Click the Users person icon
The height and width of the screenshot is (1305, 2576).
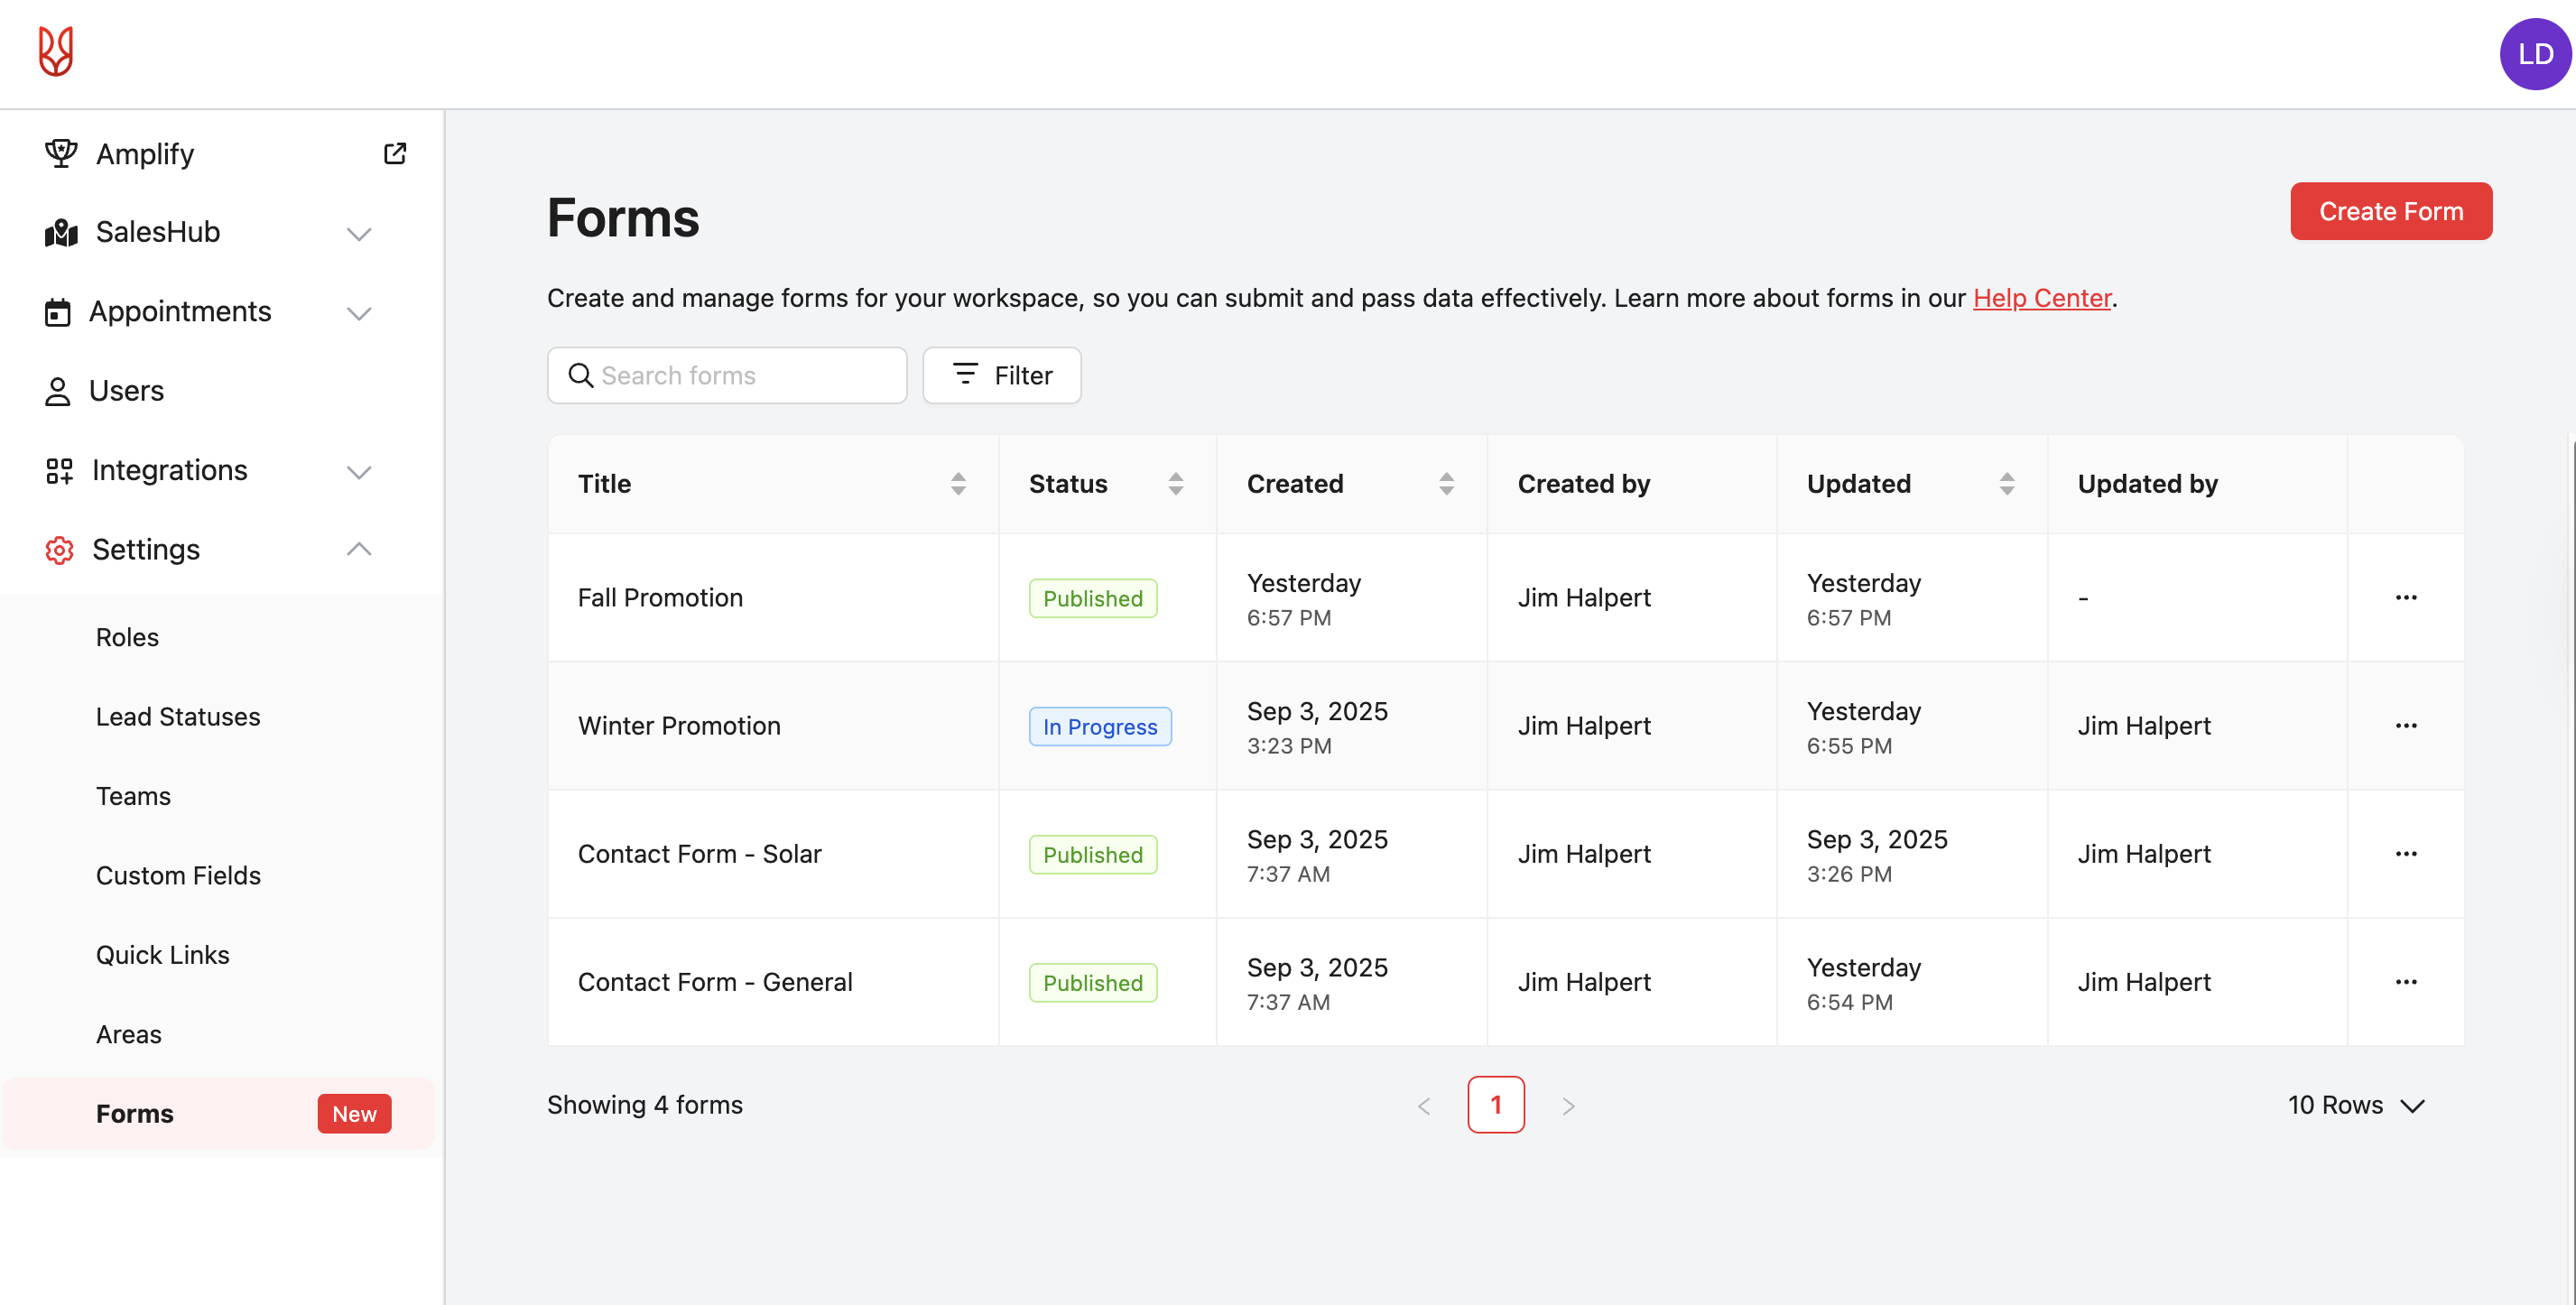(58, 391)
